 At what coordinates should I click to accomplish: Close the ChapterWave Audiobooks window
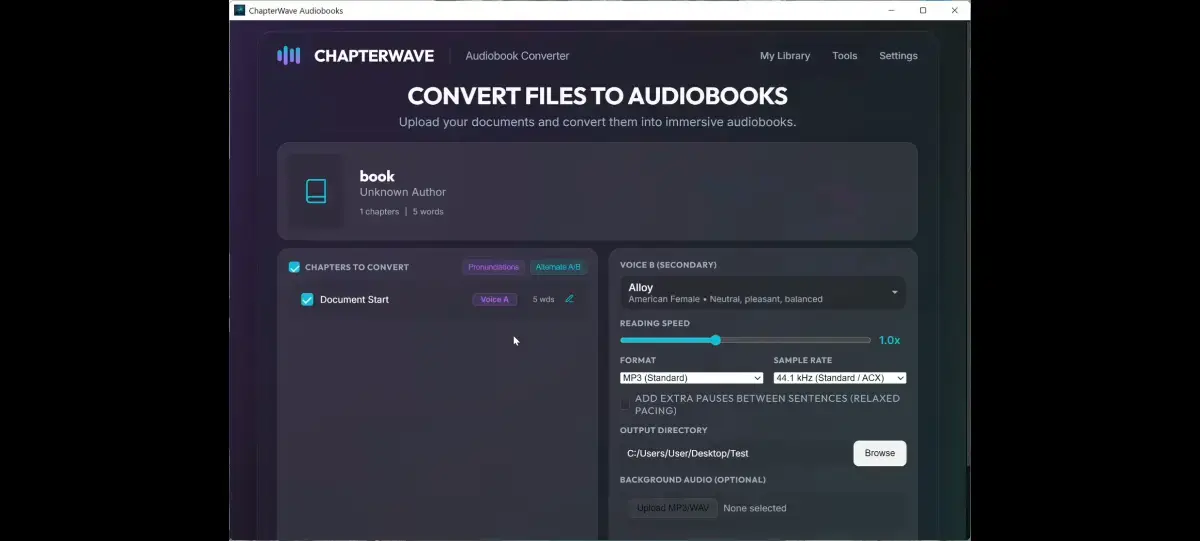click(x=955, y=10)
